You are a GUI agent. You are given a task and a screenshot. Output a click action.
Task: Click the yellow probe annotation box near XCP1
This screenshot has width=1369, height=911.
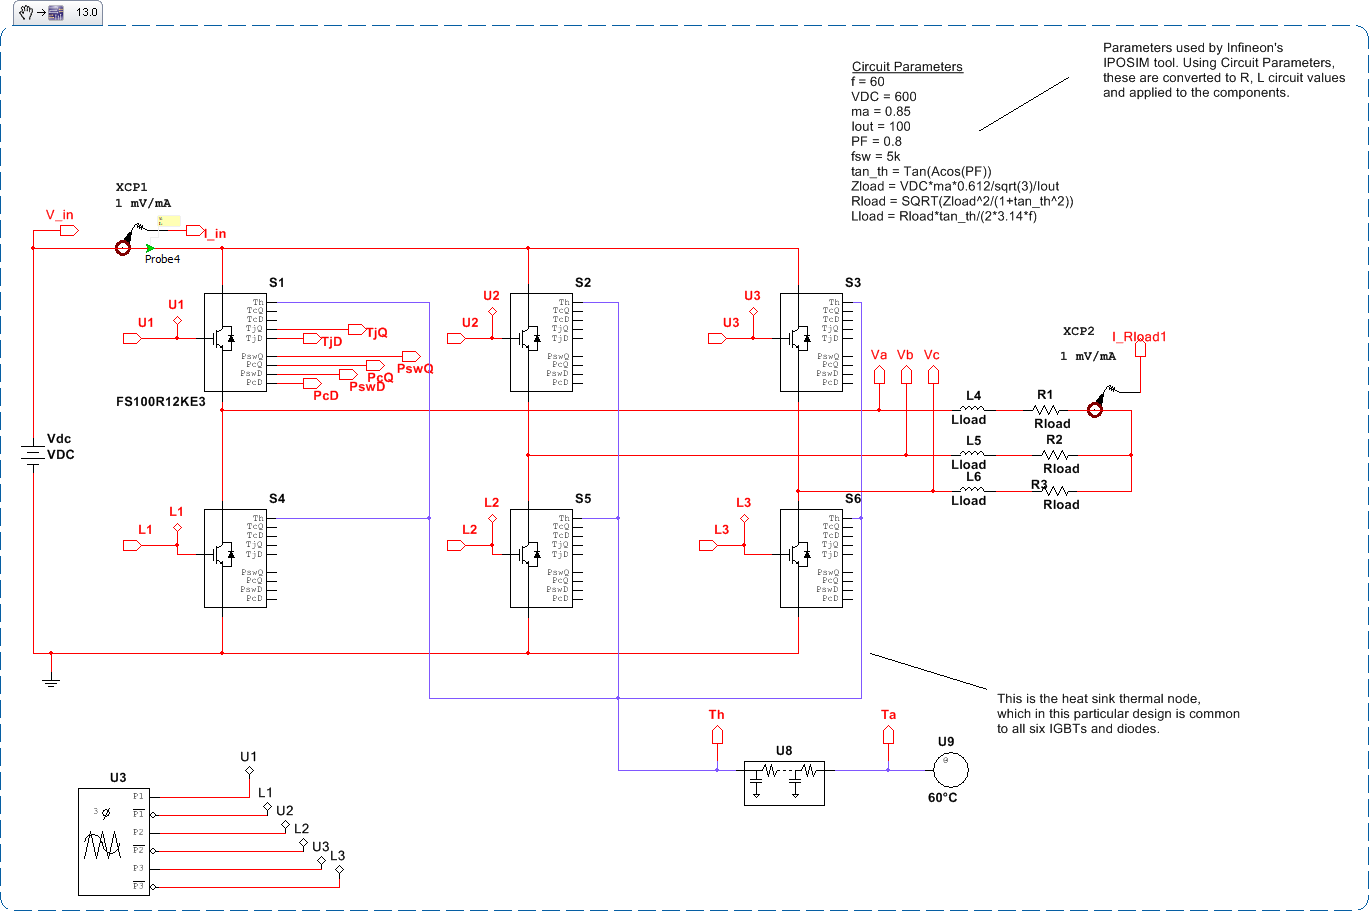click(x=169, y=222)
